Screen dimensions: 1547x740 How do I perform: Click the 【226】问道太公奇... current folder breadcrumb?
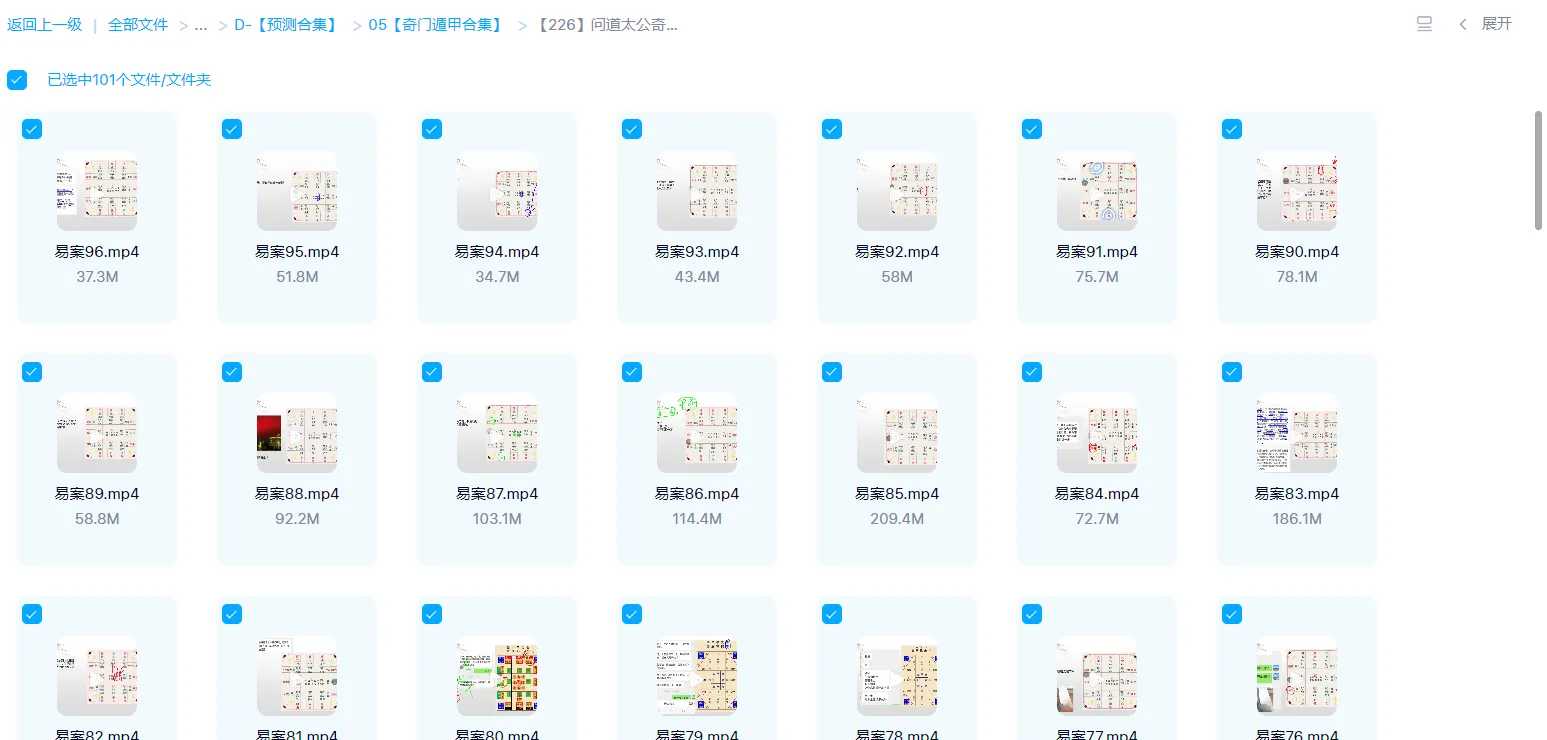click(x=608, y=25)
